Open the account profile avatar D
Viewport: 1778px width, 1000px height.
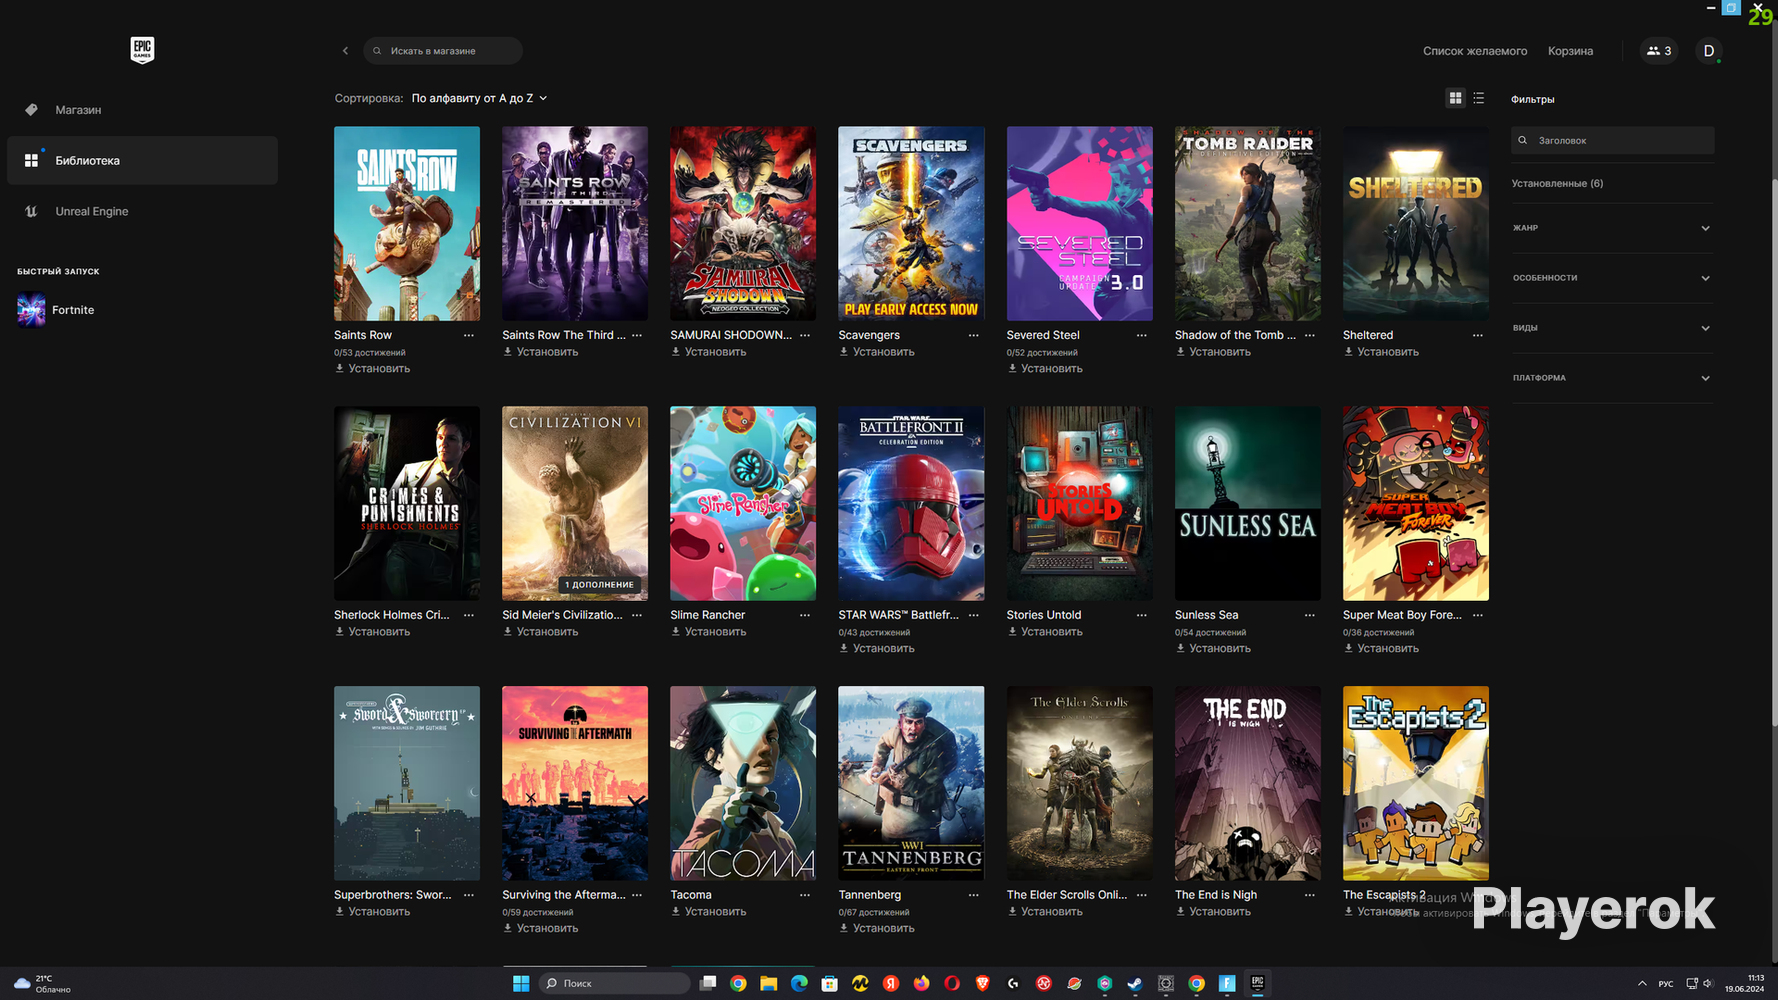tap(1709, 51)
